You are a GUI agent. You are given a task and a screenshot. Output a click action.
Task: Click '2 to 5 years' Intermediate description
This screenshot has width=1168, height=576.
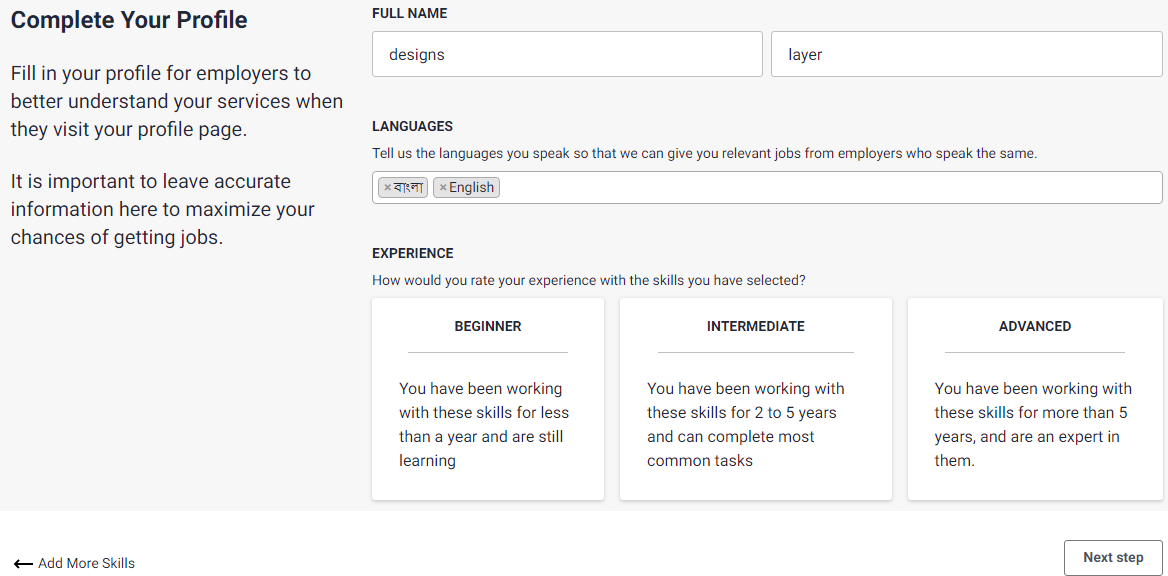click(x=746, y=425)
